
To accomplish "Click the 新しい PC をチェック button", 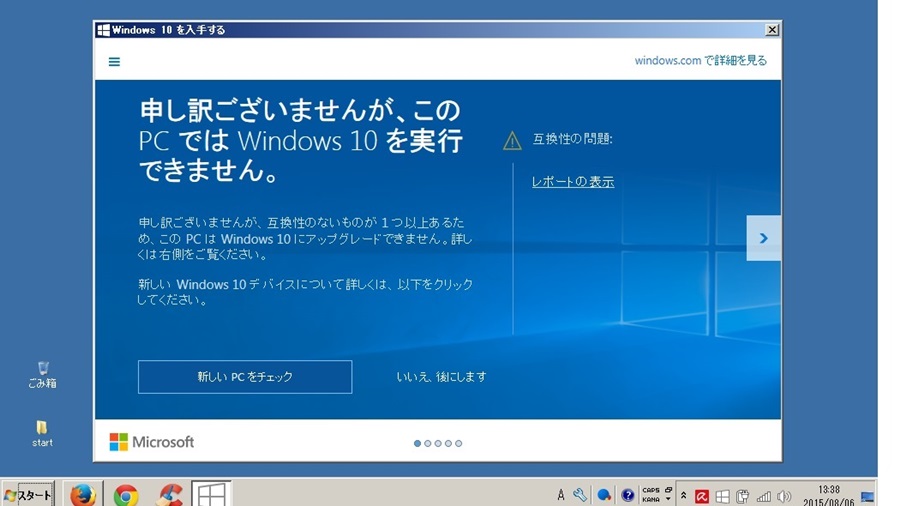I will pos(245,377).
